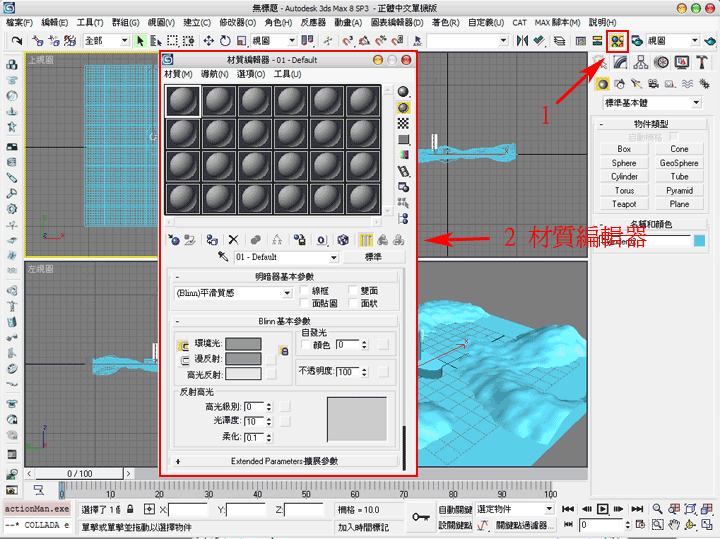Select the second material sample slot
Screen dimensions: 720x539
(x=219, y=101)
